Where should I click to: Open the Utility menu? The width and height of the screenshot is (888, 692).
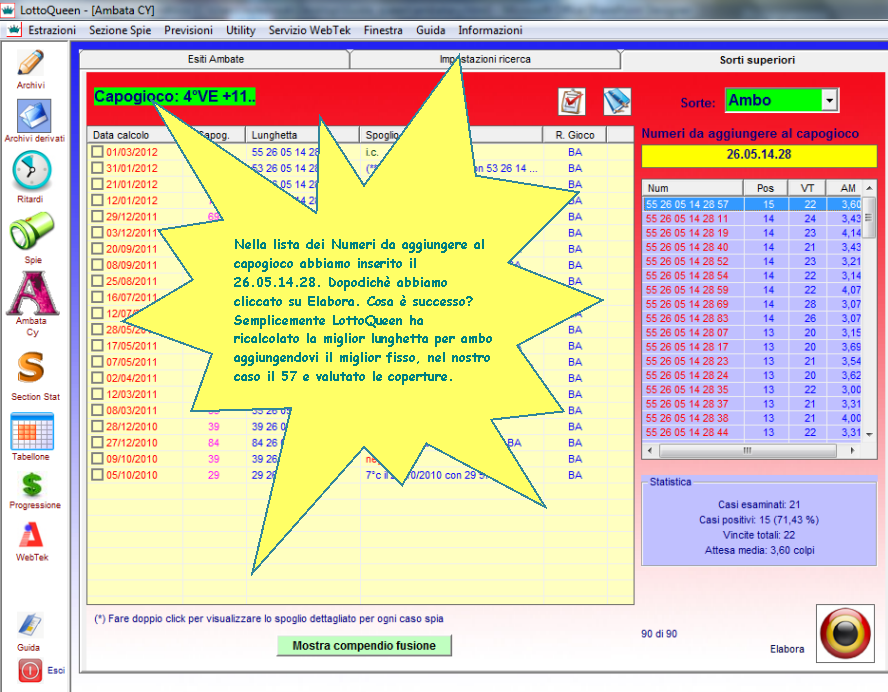241,31
